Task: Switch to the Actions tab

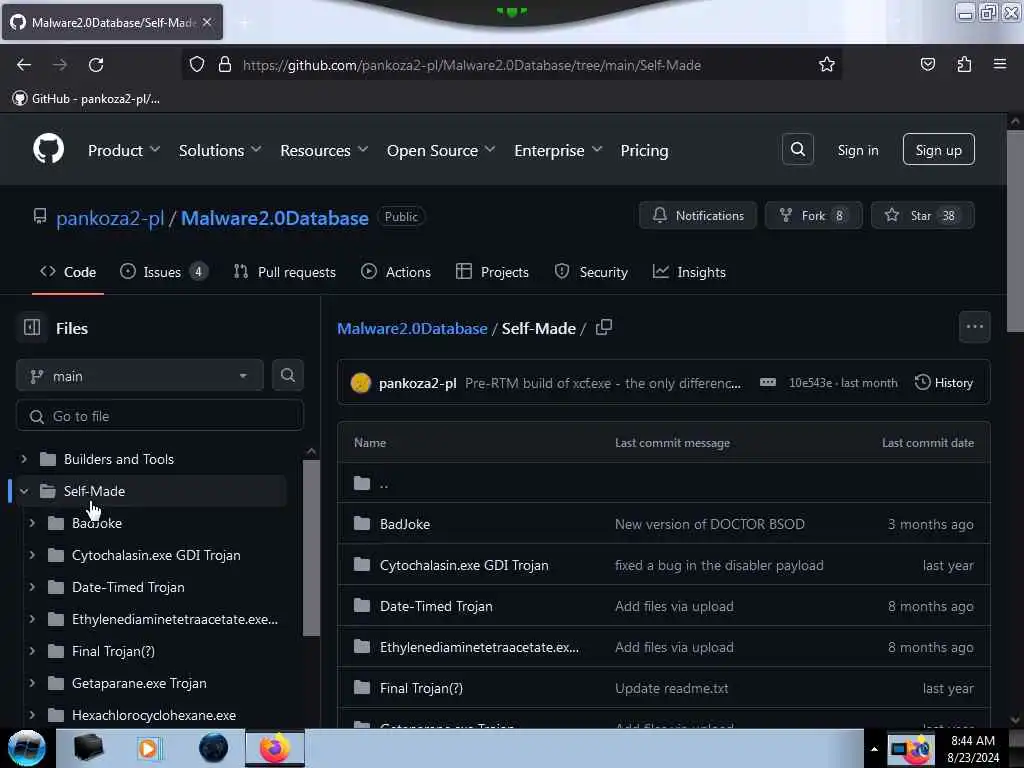Action: click(x=396, y=272)
